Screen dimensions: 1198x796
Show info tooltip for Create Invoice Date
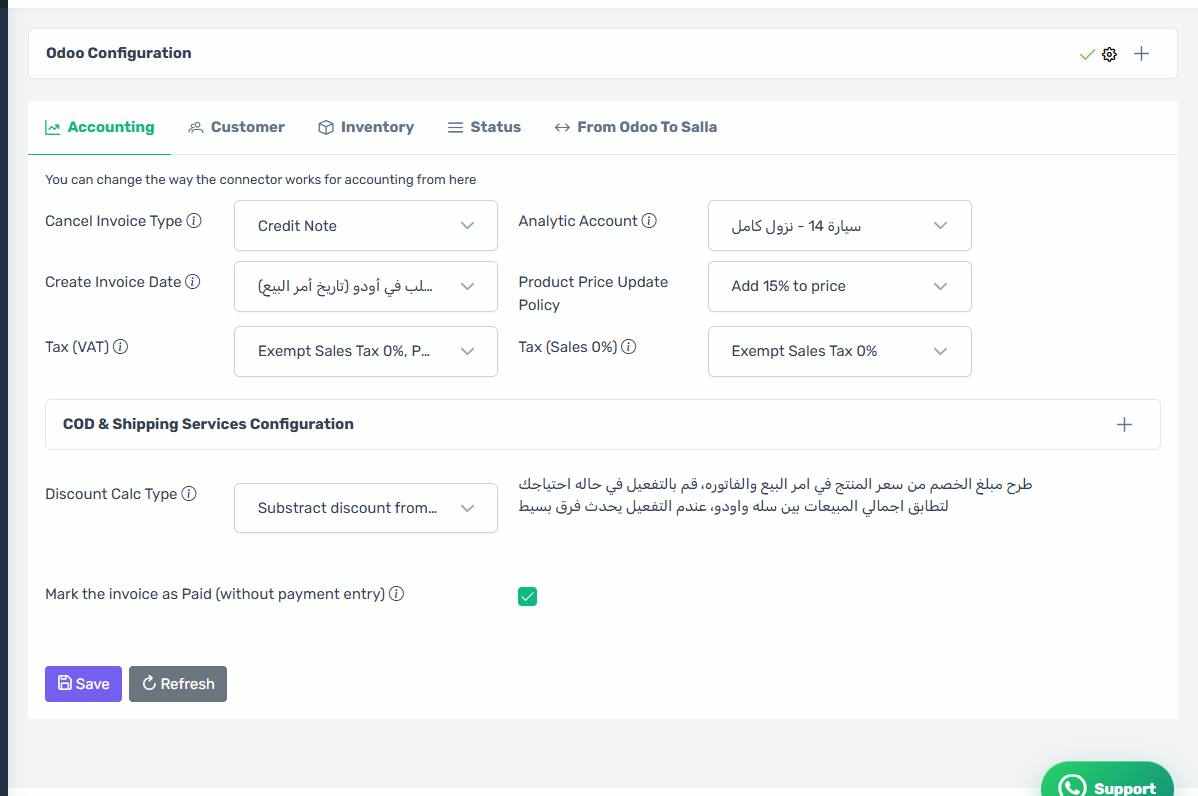click(193, 282)
